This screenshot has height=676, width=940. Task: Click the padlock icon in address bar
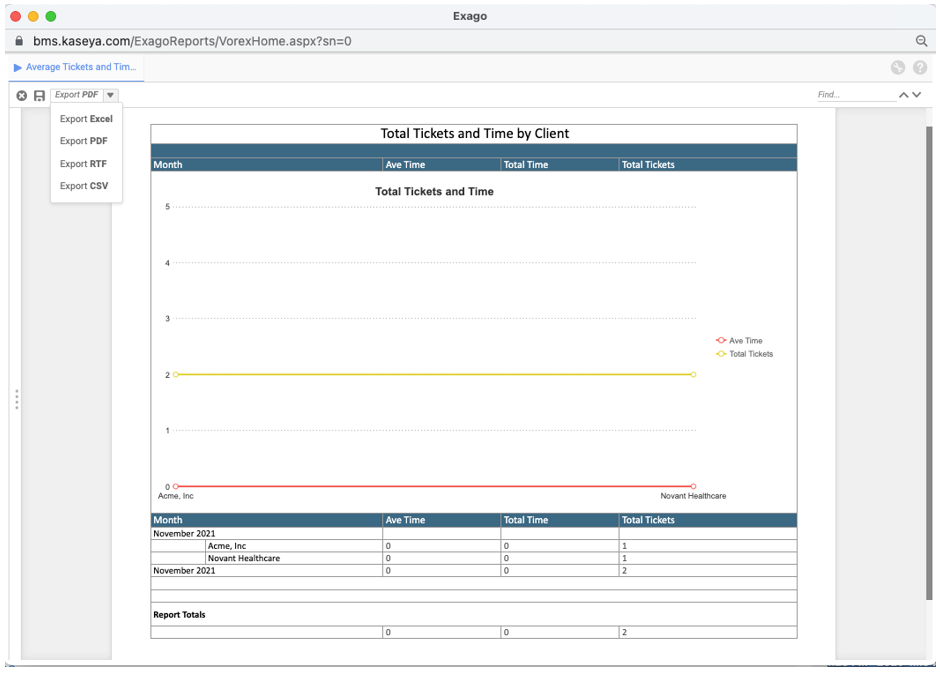18,41
